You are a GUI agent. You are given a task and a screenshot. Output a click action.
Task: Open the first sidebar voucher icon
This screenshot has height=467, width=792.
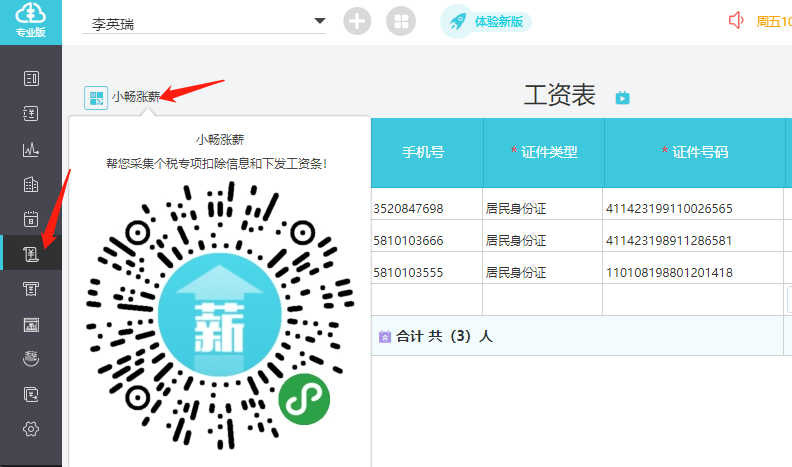31,78
